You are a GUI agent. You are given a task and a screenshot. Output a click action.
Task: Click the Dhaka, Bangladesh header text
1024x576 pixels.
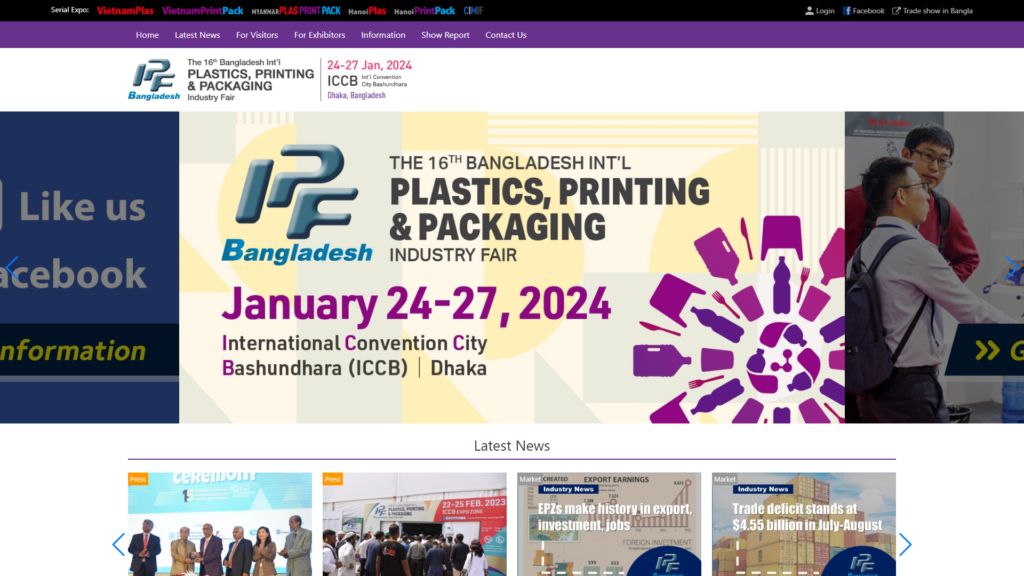[x=357, y=95]
